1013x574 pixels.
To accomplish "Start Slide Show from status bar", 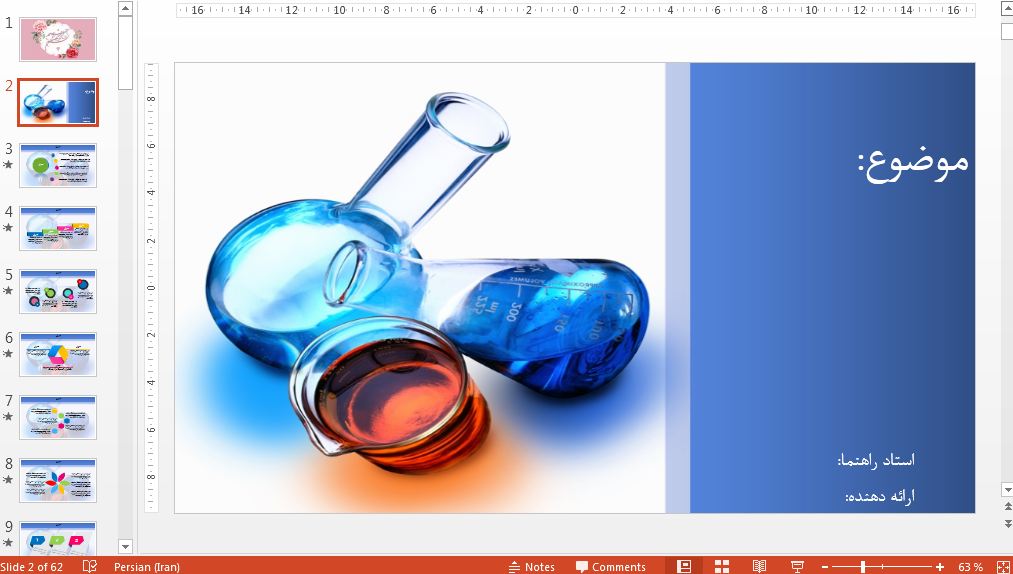I will coord(797,566).
